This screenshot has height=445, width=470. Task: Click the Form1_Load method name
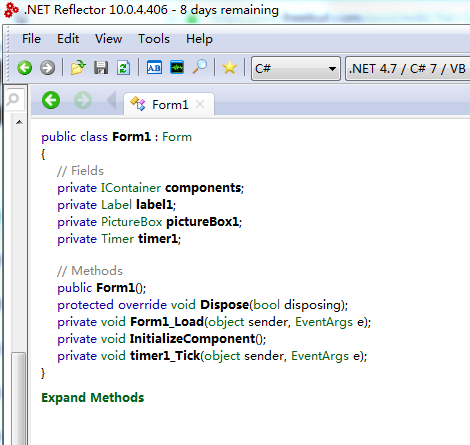167,322
